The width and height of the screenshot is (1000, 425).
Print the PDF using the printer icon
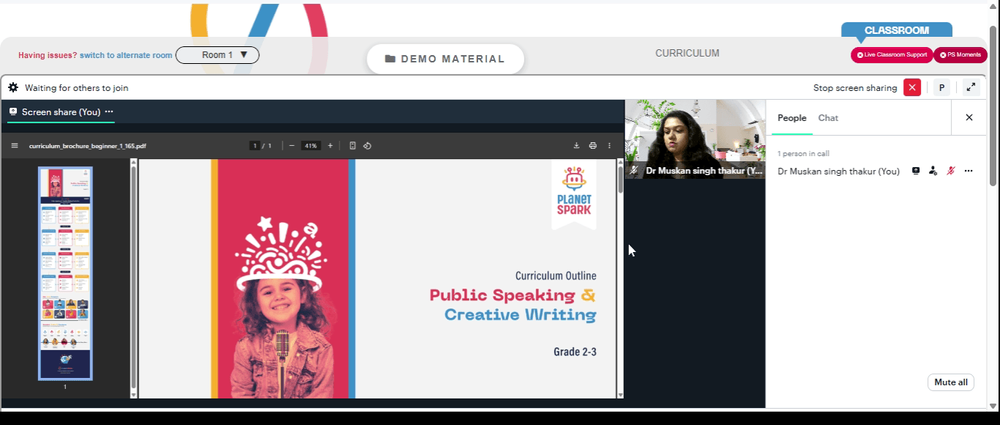(x=593, y=145)
